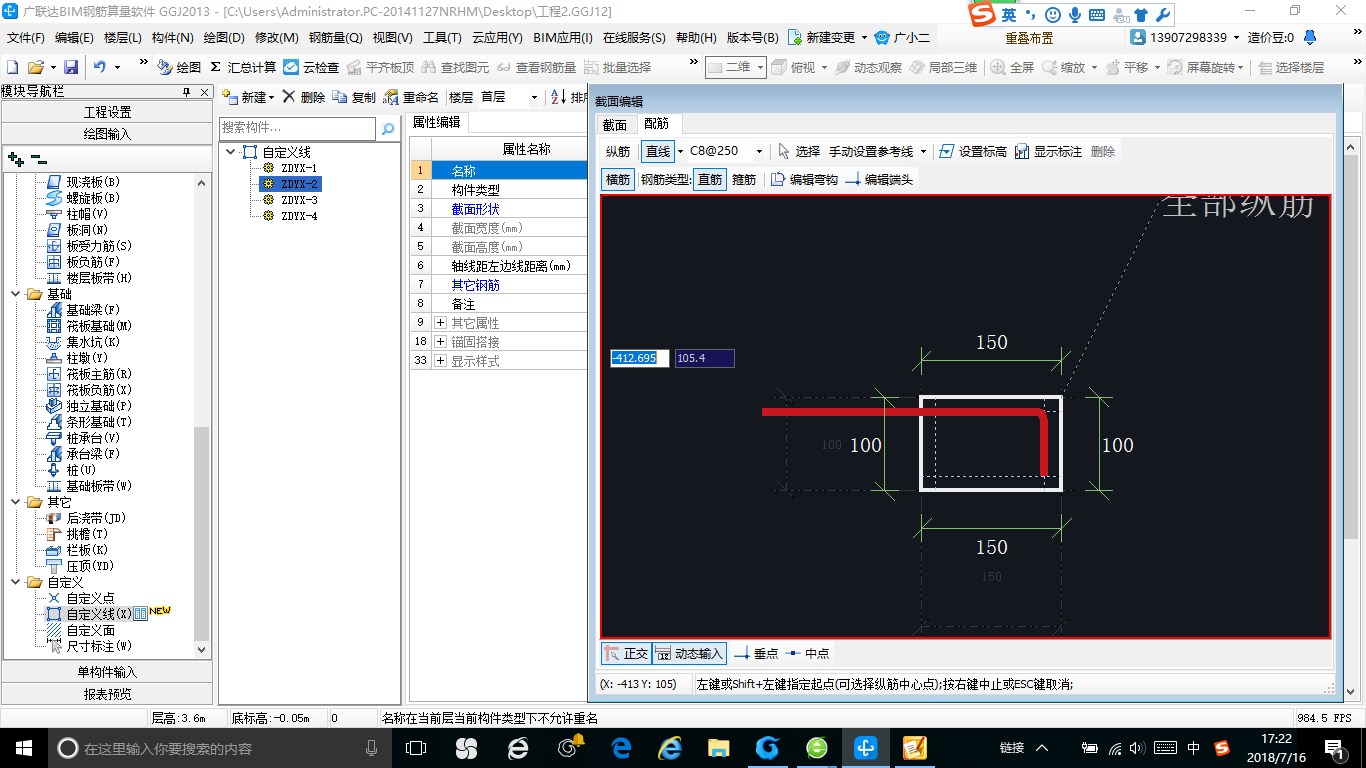Click Microsoft Edge icon in the taskbar

point(622,748)
